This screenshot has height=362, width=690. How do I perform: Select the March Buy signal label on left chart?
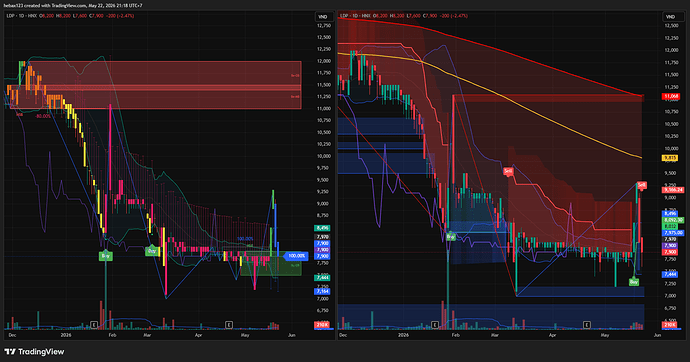coord(152,251)
